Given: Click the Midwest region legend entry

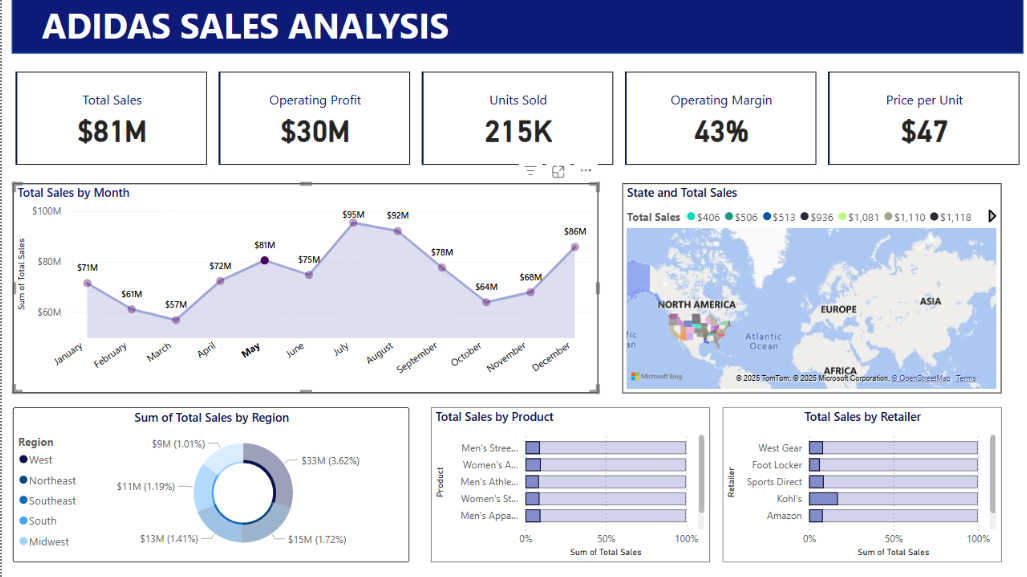Looking at the screenshot, I should pos(44,542).
